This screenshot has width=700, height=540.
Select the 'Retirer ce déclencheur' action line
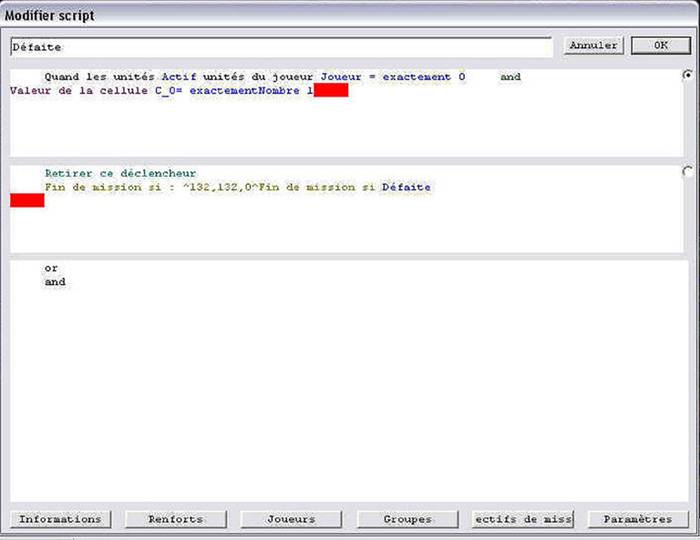click(x=120, y=173)
